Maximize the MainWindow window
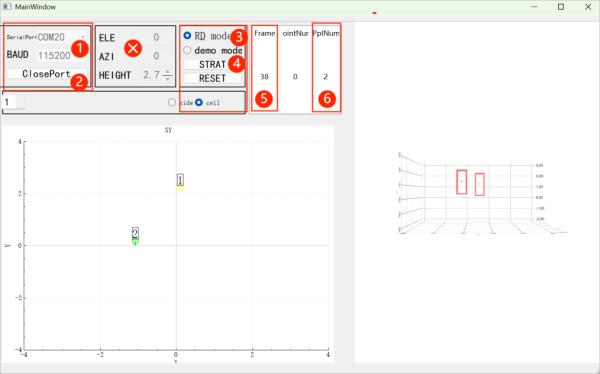The height and width of the screenshot is (374, 600). (x=561, y=7)
